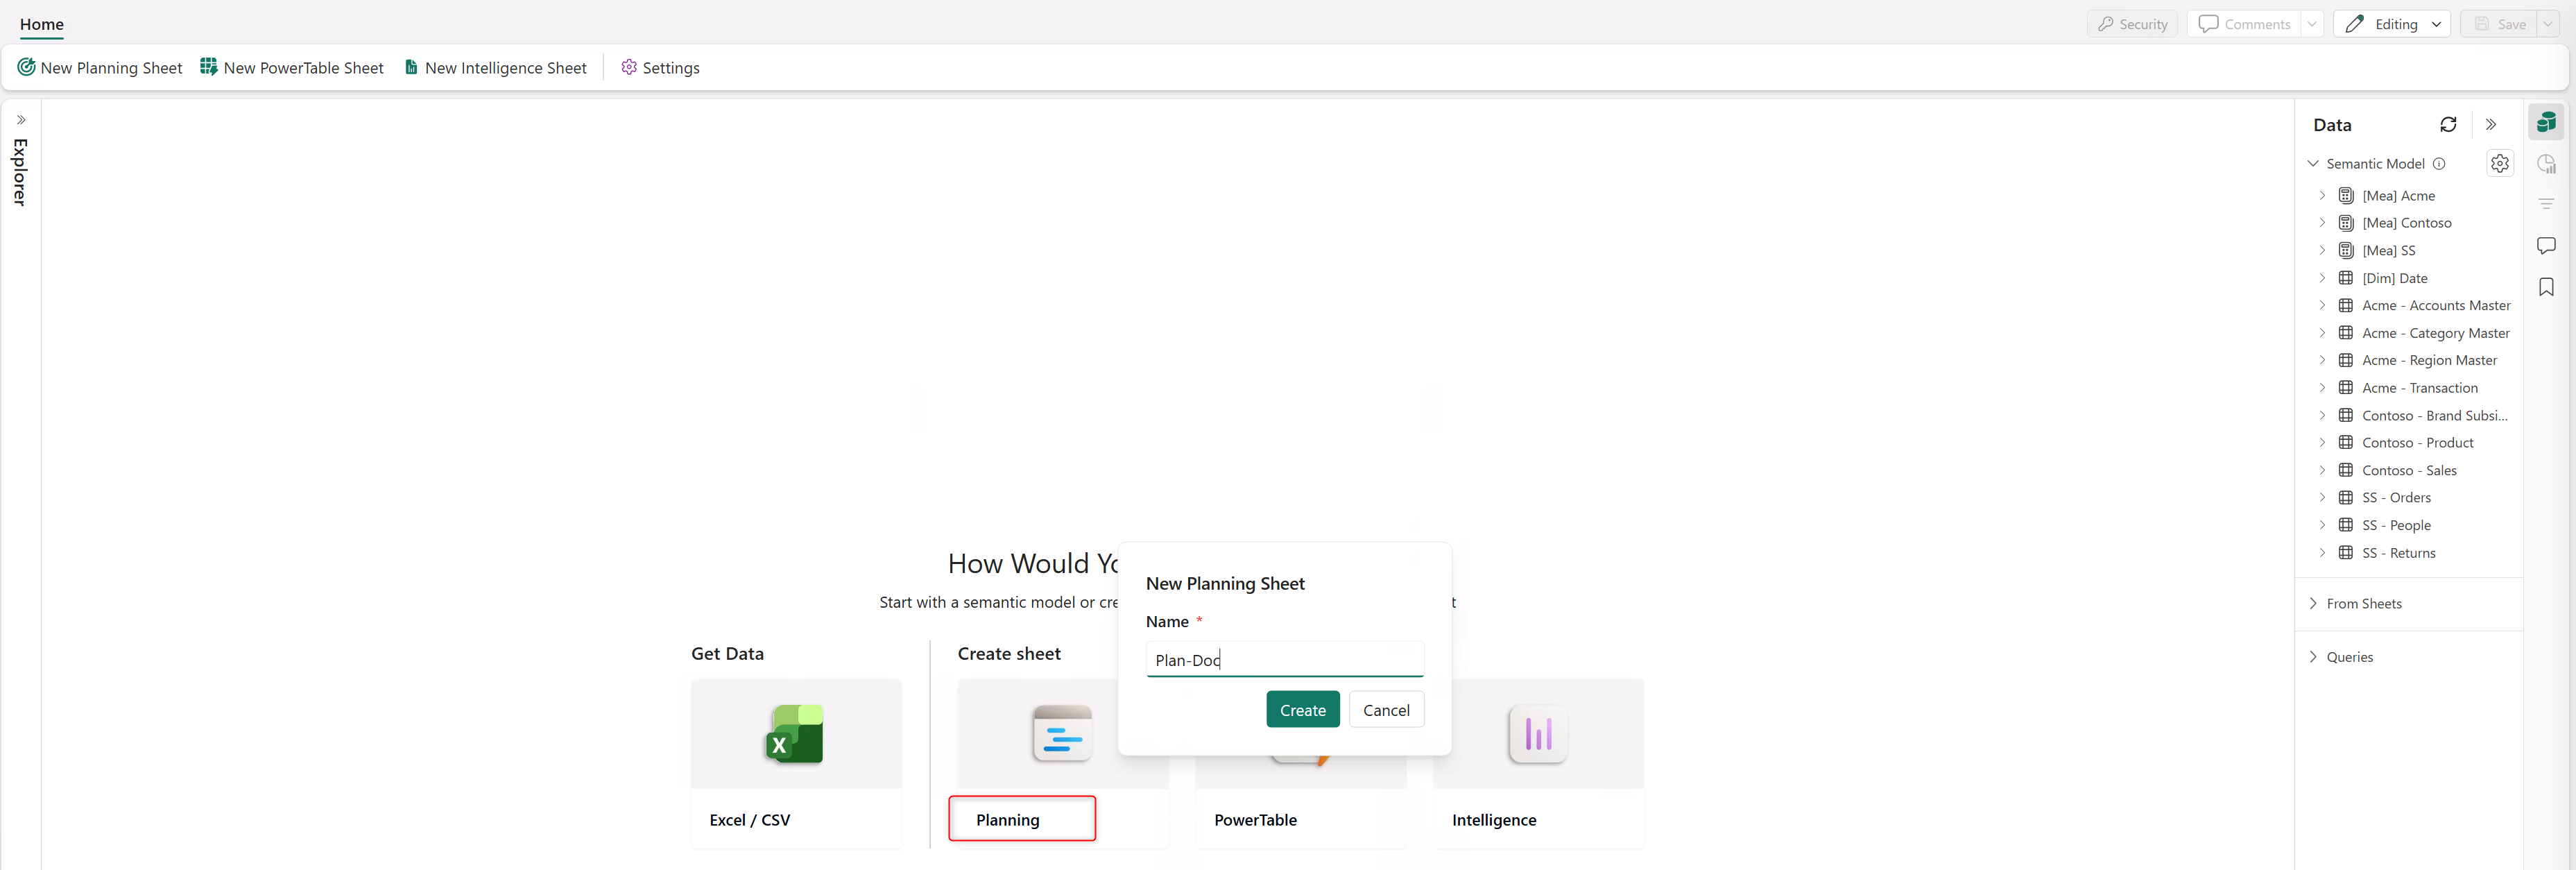Click the Name input field
2576x870 pixels.
1284,659
